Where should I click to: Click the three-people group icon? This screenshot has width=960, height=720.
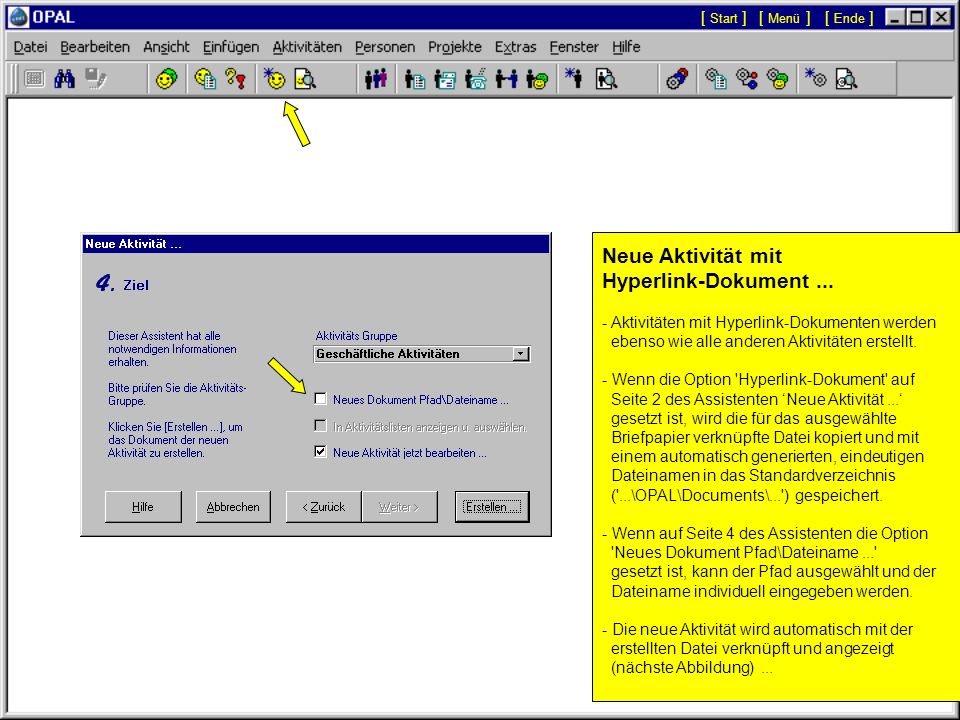point(375,78)
